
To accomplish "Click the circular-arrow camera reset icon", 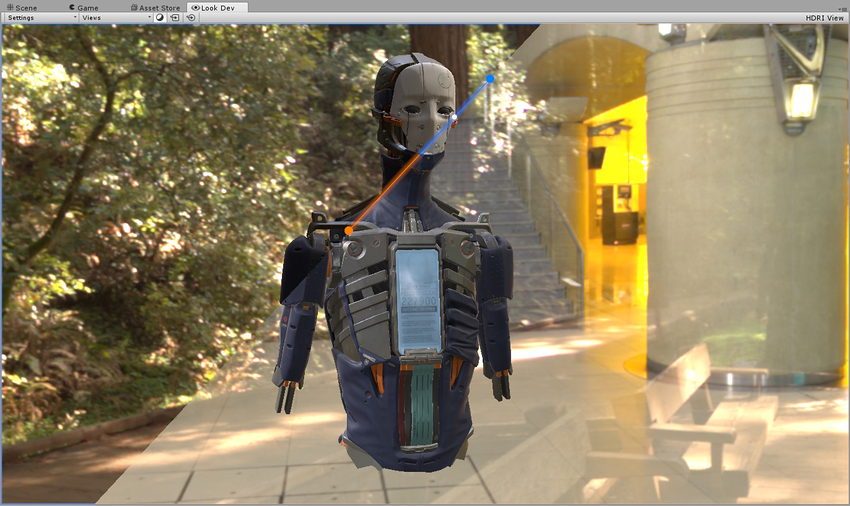I will tap(191, 17).
